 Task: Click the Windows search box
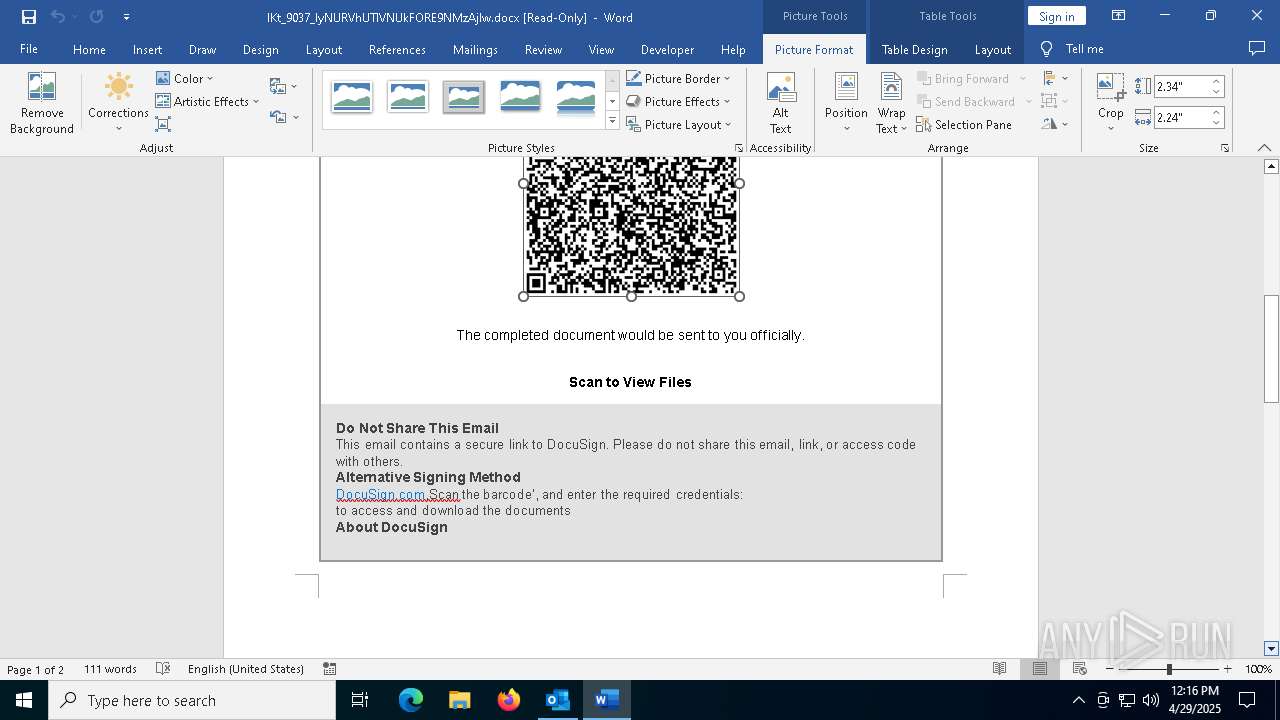click(192, 700)
